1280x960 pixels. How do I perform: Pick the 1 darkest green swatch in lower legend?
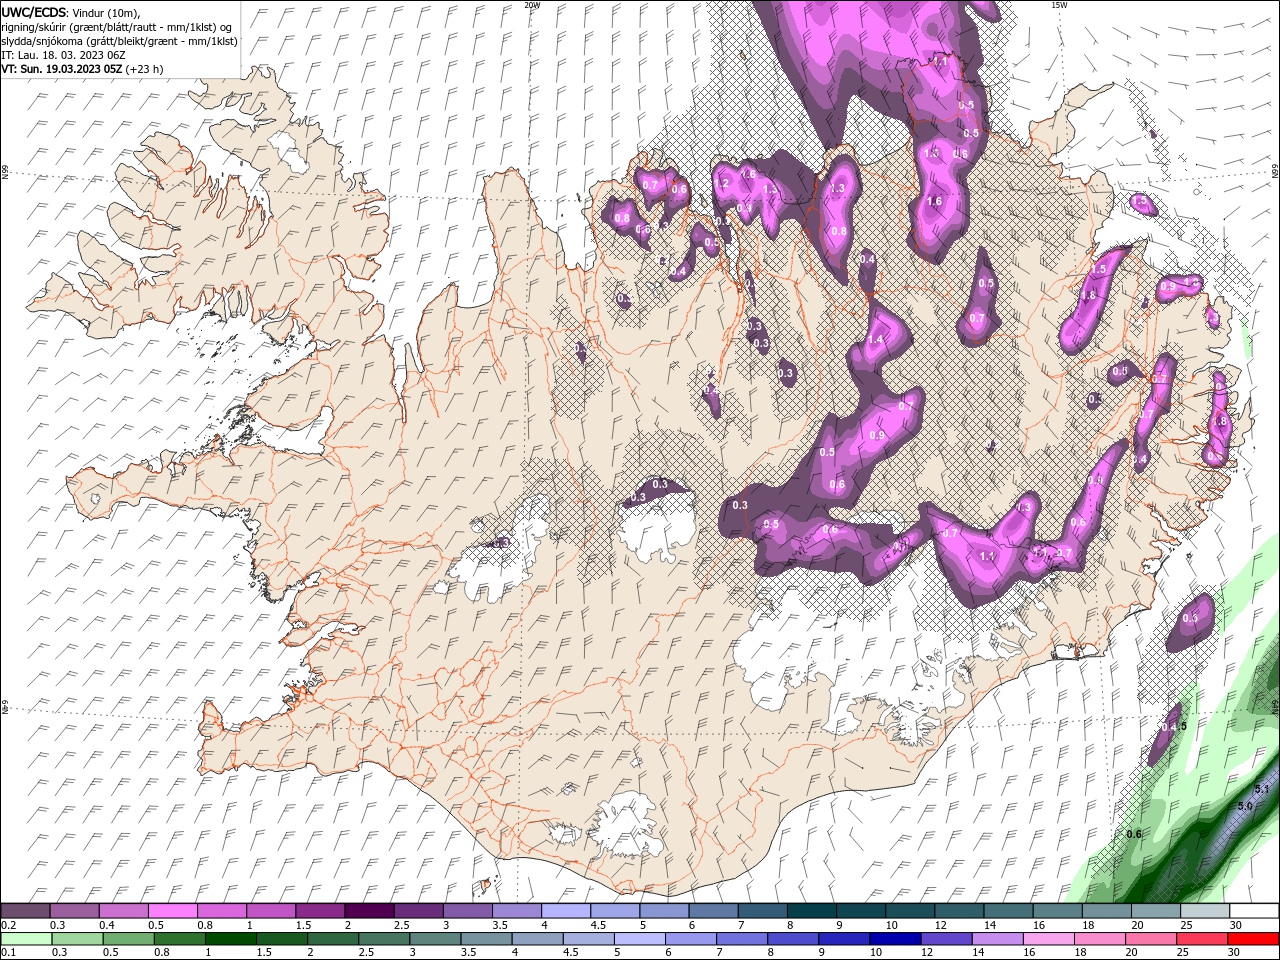click(x=231, y=939)
